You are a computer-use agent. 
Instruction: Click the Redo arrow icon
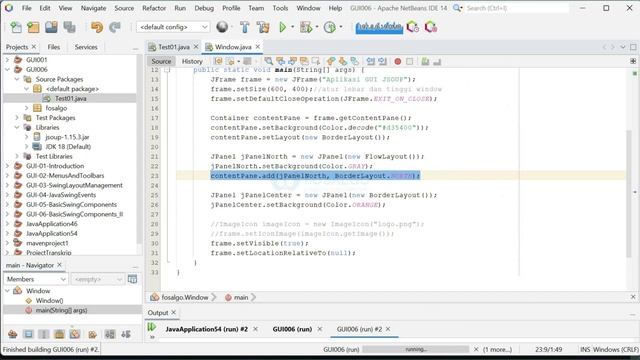pos(115,27)
